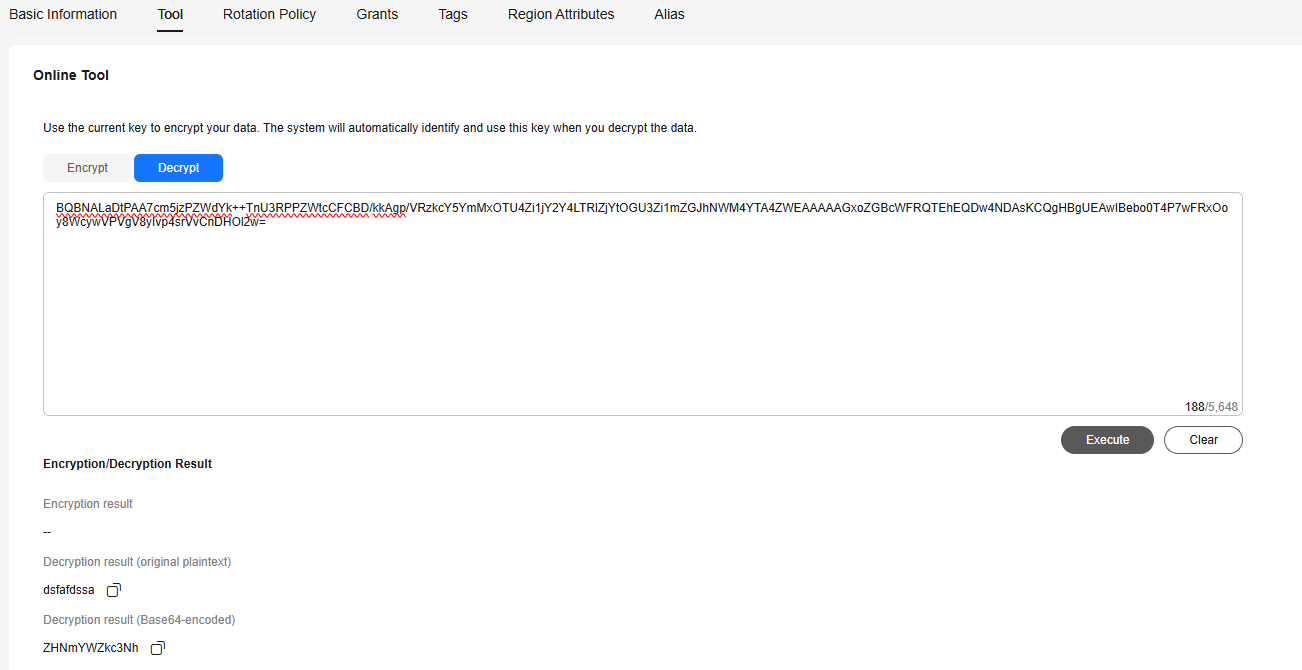Click the 188/5,648 character counter
This screenshot has height=670, width=1302.
(1211, 407)
